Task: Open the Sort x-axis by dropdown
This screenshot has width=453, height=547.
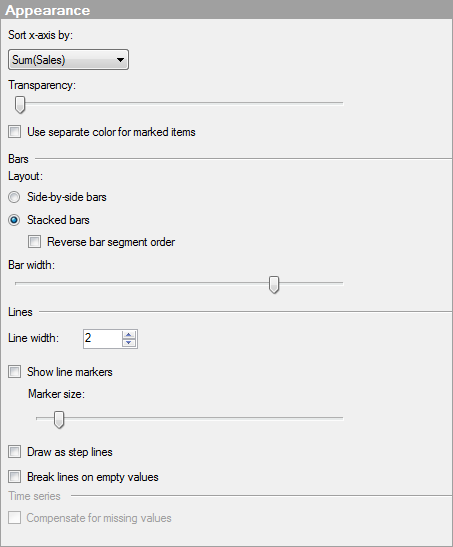Action: tap(68, 60)
